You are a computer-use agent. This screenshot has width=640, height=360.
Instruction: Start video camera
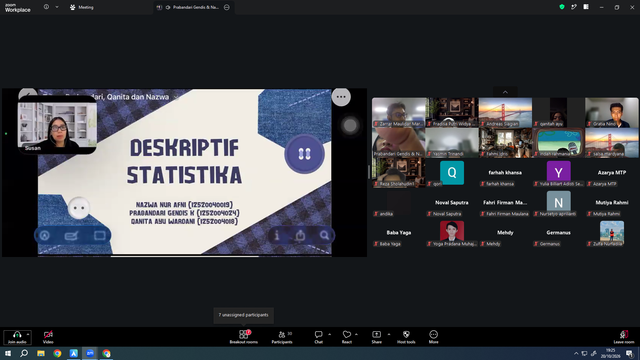coord(48,337)
